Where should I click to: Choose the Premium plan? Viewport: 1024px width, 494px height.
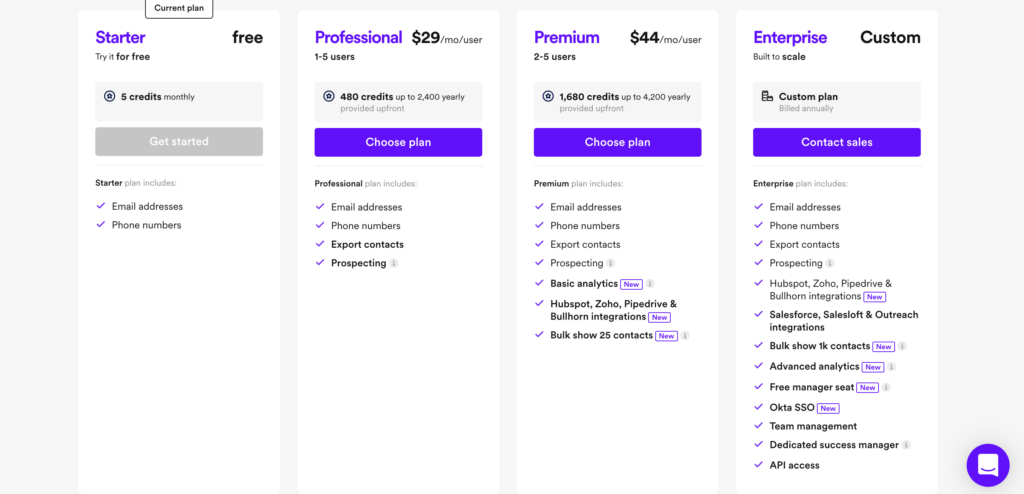tap(618, 142)
